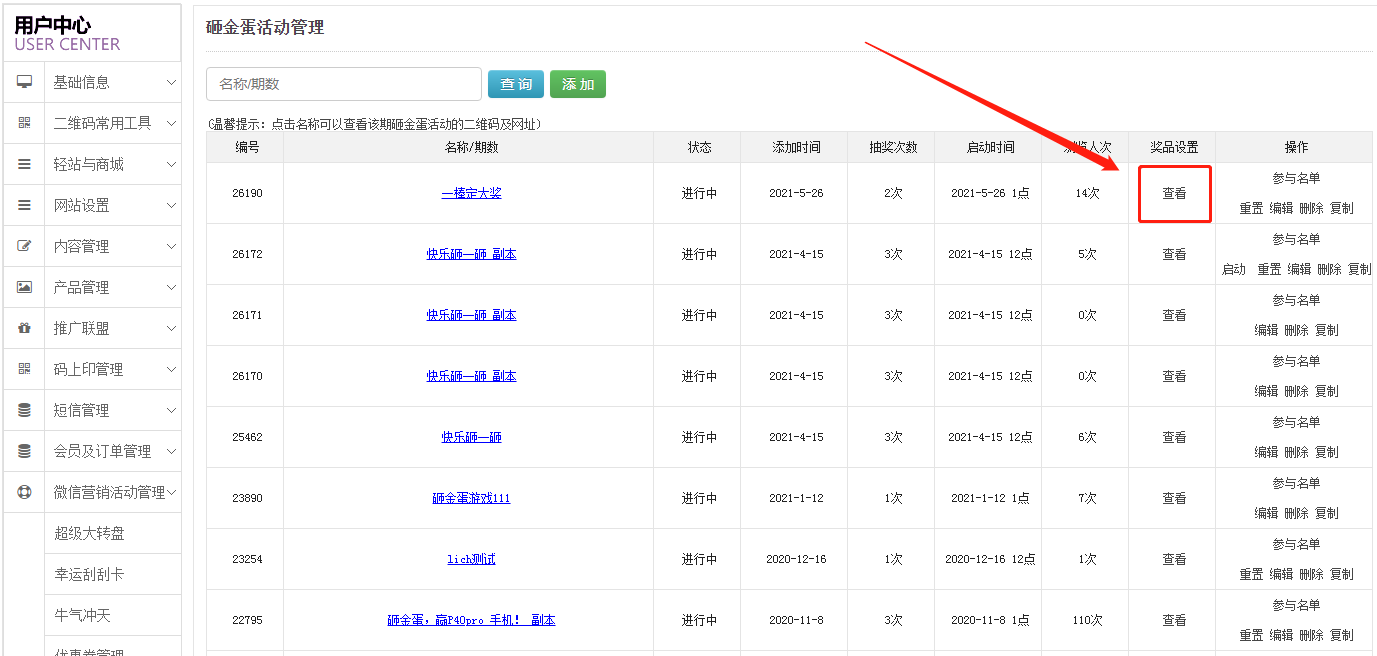Image resolution: width=1377 pixels, height=656 pixels.
Task: Click the monitor icon beside 基础信息
Action: (25, 82)
